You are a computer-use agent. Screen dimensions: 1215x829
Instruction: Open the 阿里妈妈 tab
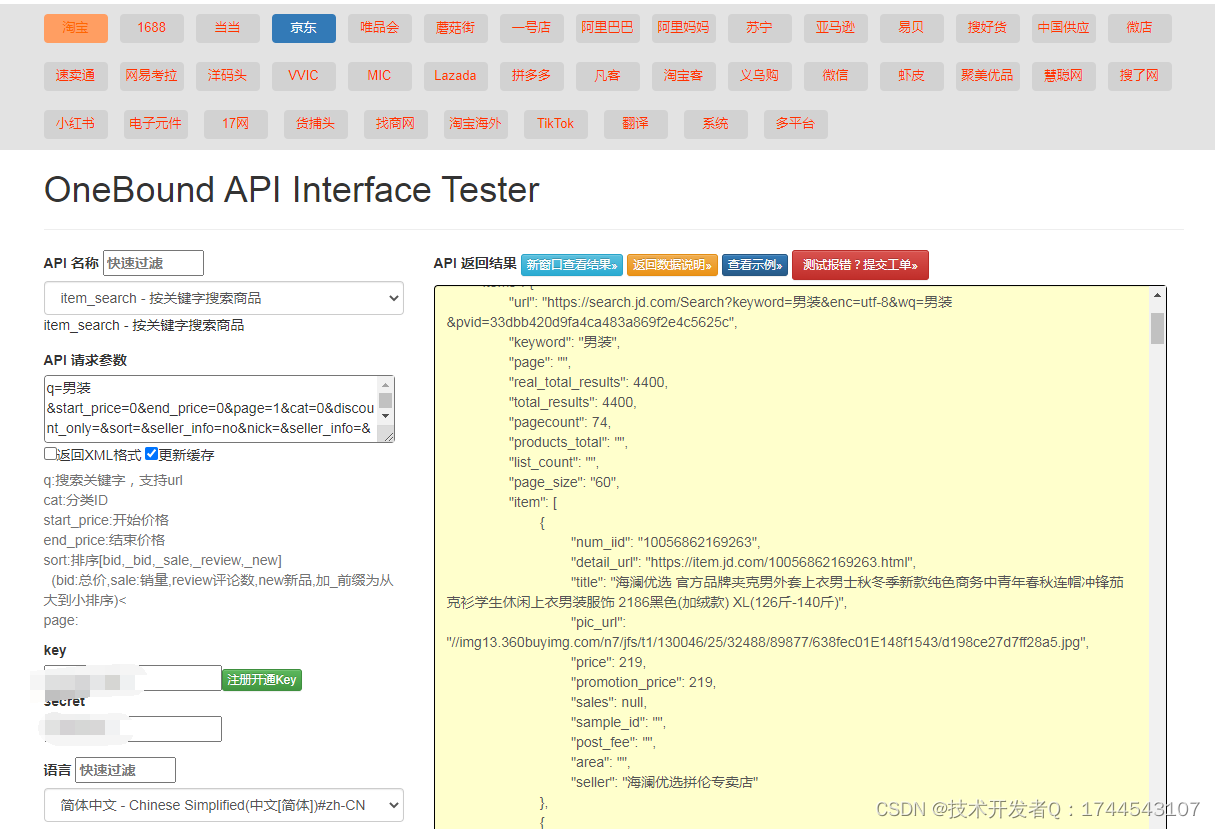[x=684, y=28]
